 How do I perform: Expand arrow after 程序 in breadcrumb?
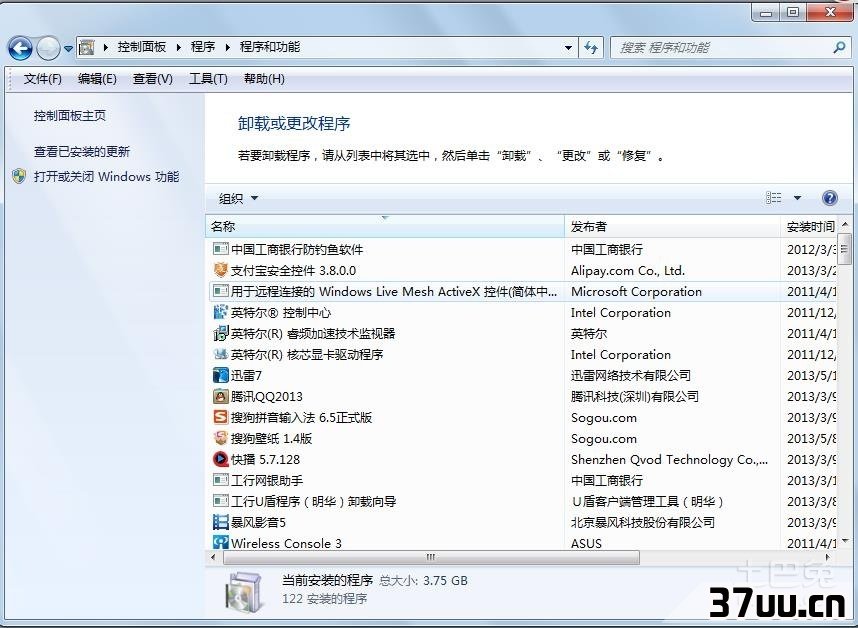click(x=228, y=48)
